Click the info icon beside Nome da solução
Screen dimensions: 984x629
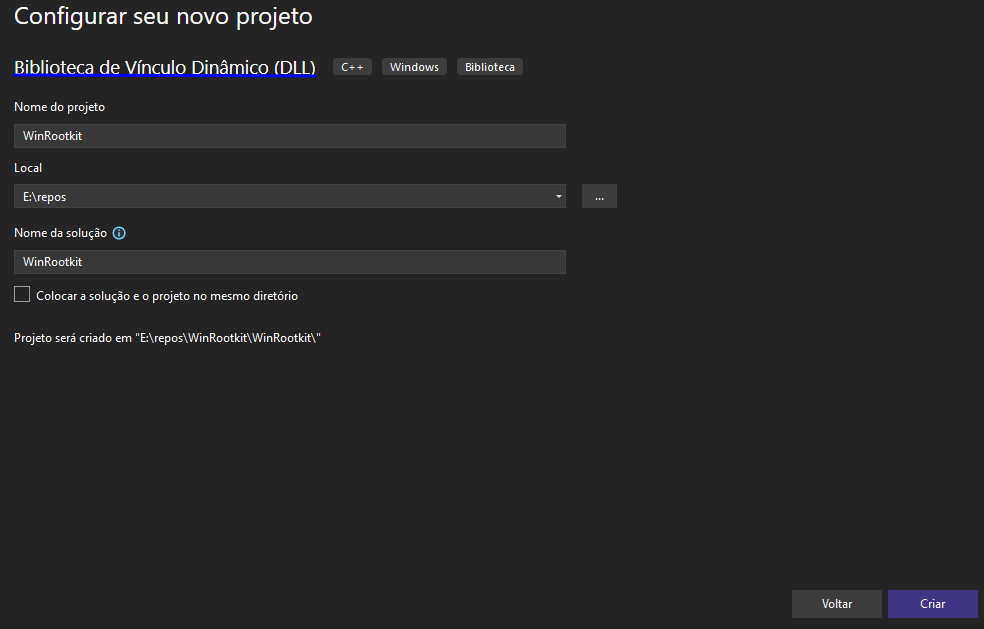119,233
